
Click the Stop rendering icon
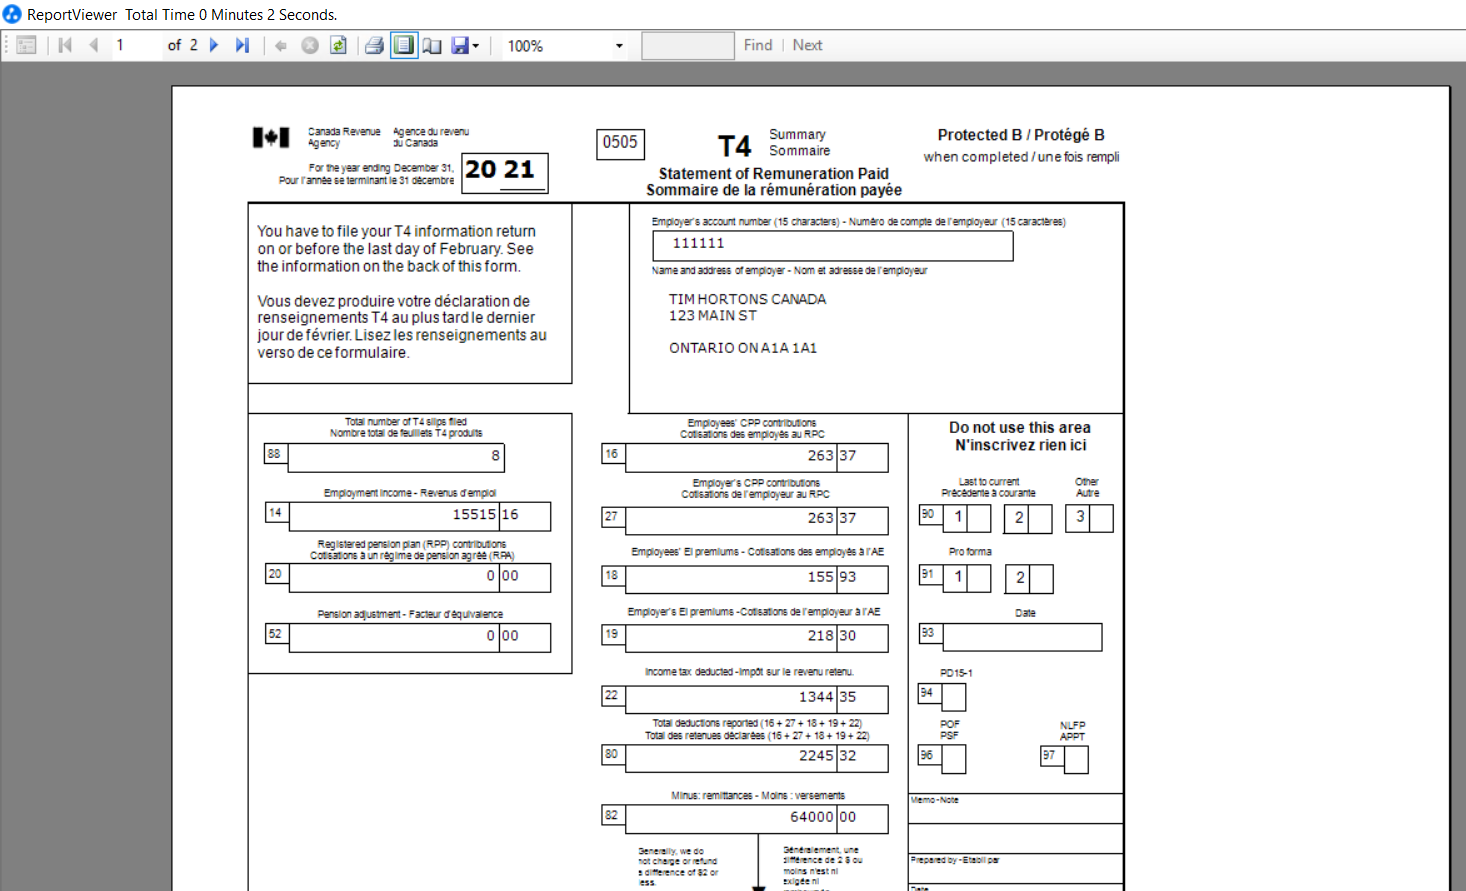(310, 45)
